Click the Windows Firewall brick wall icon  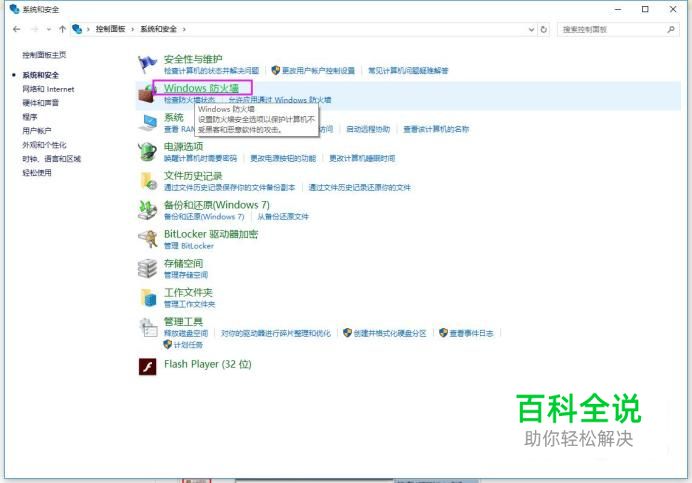146,94
